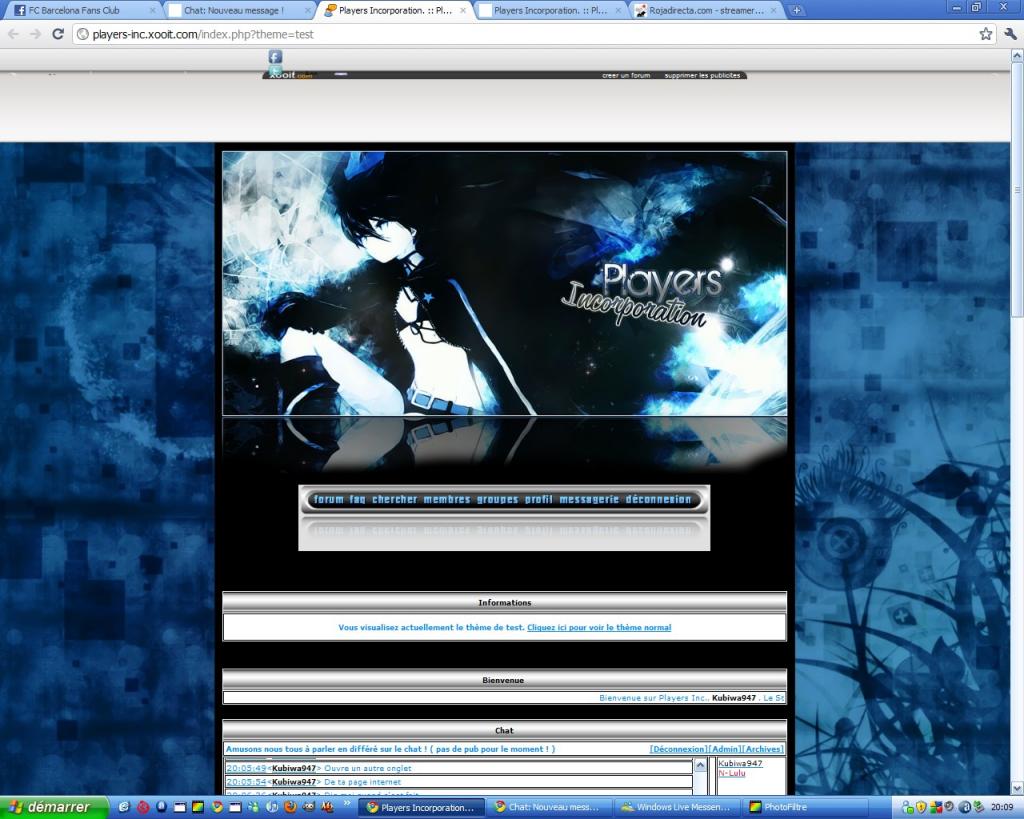Click the page scrollbar down arrow
1024x819 pixels.
point(1017,788)
